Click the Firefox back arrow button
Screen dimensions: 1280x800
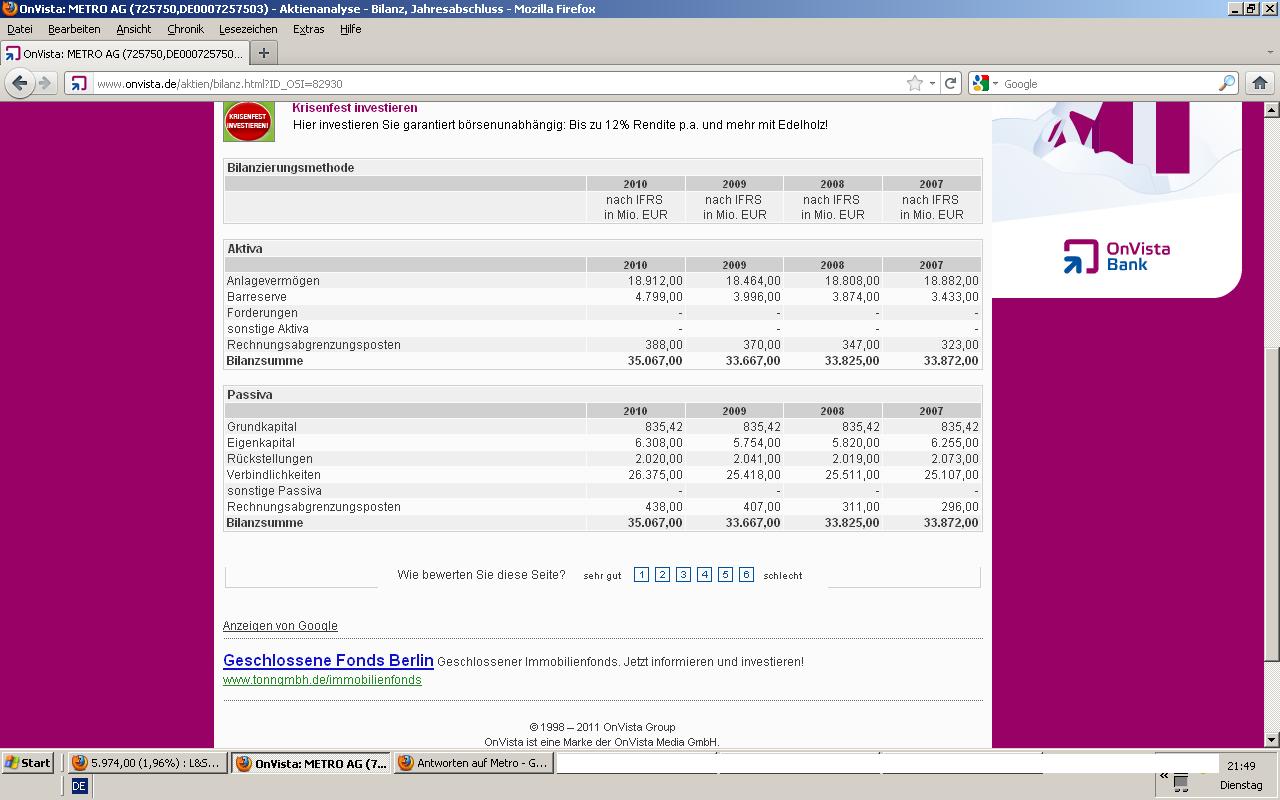point(19,83)
